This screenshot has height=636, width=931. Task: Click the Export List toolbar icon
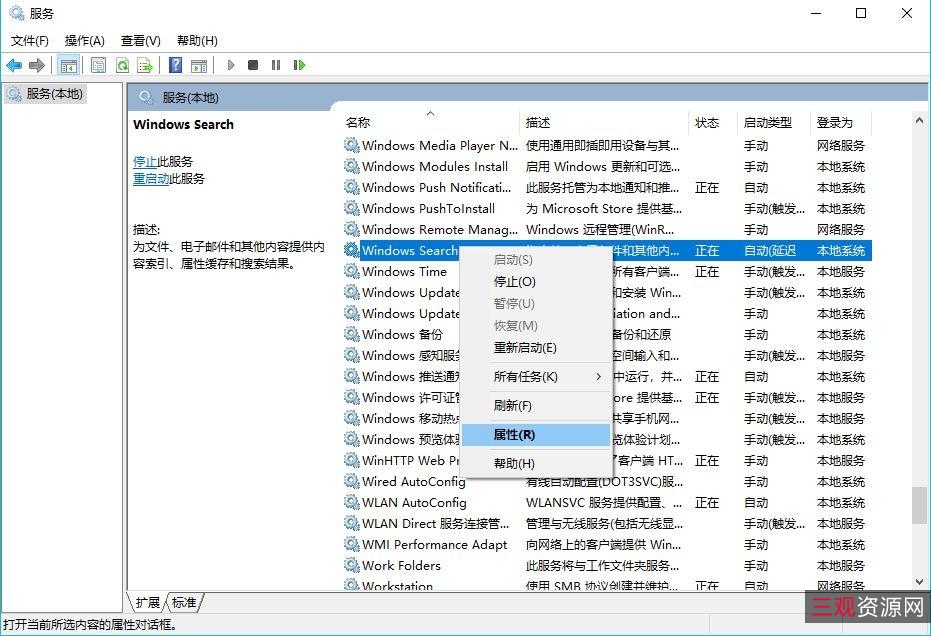point(145,65)
